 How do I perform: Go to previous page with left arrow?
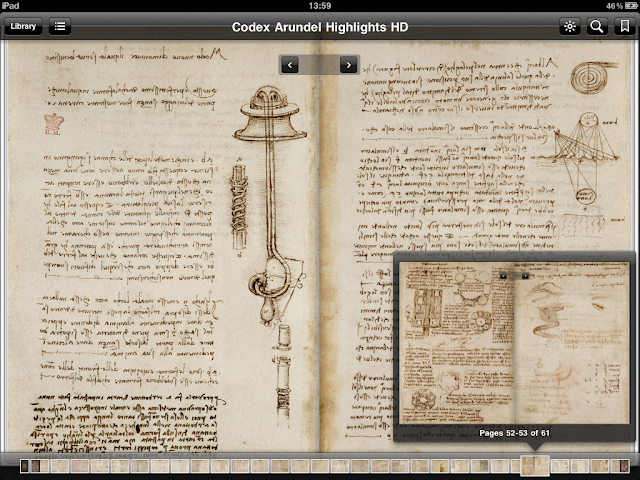[290, 65]
